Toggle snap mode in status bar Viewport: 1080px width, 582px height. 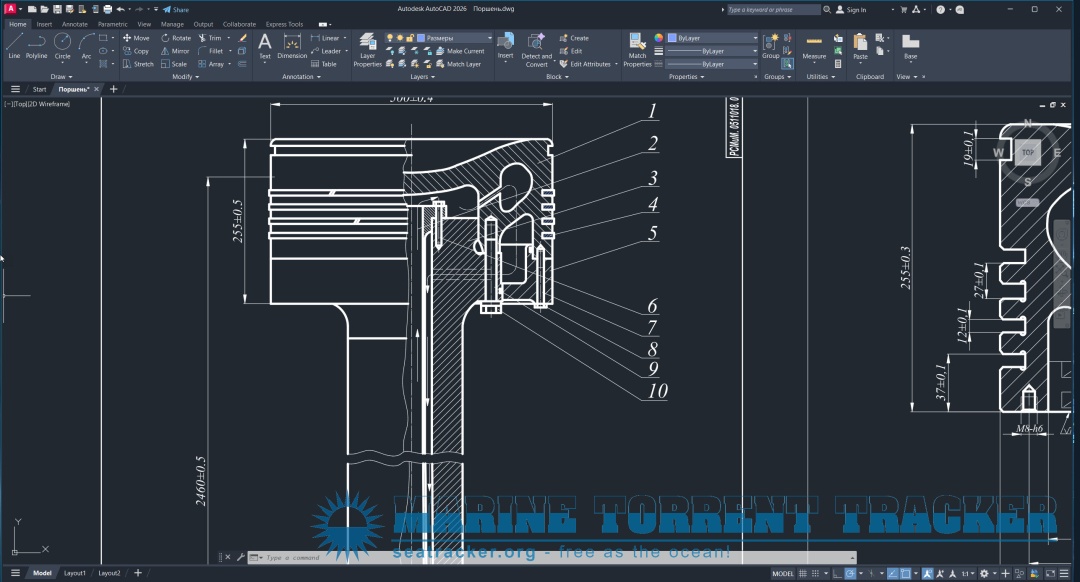816,573
